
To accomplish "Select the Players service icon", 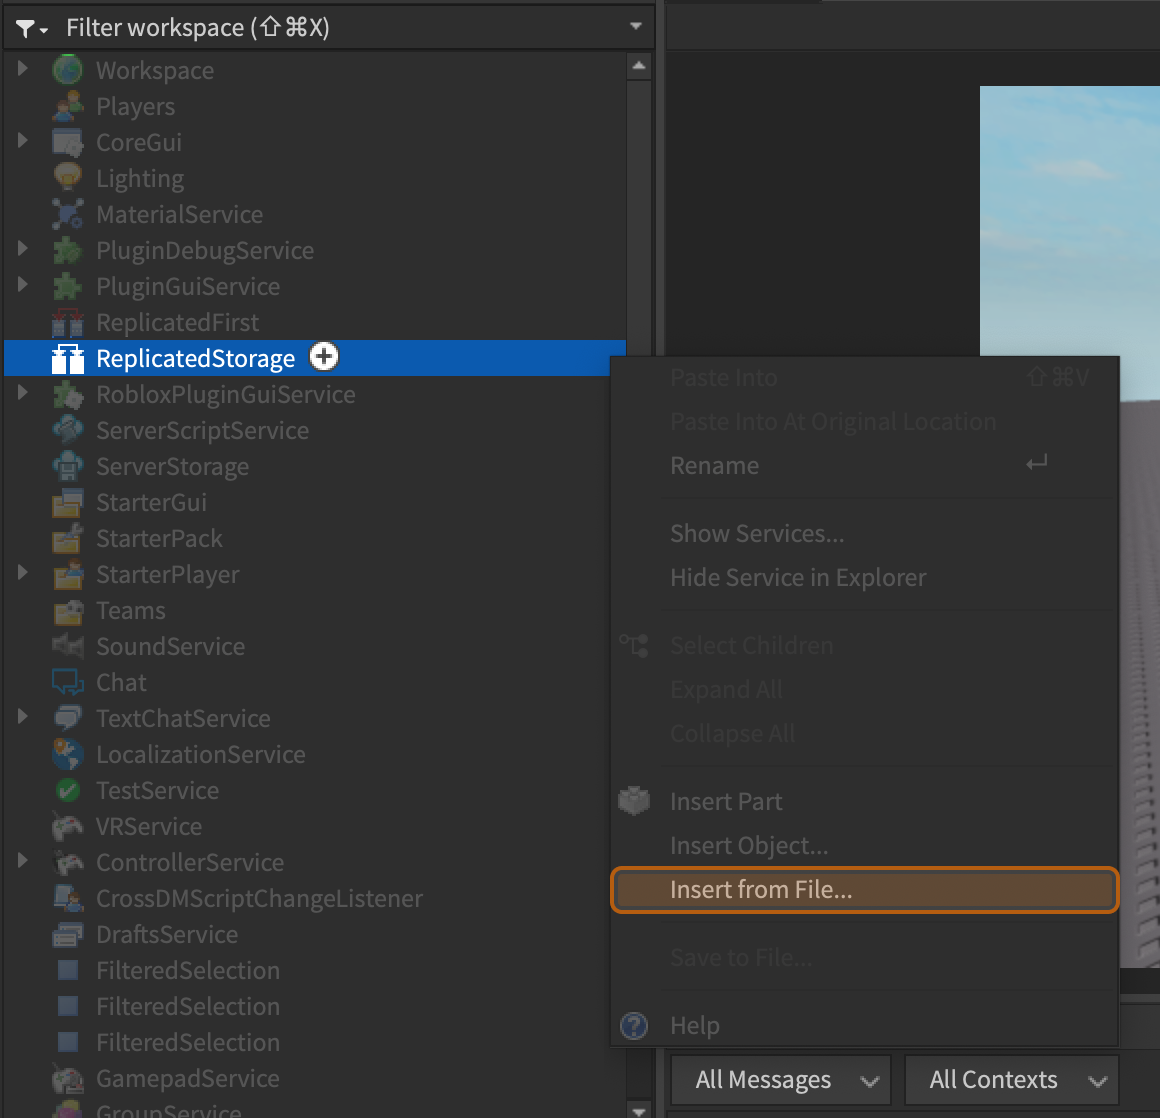I will pyautogui.click(x=67, y=106).
